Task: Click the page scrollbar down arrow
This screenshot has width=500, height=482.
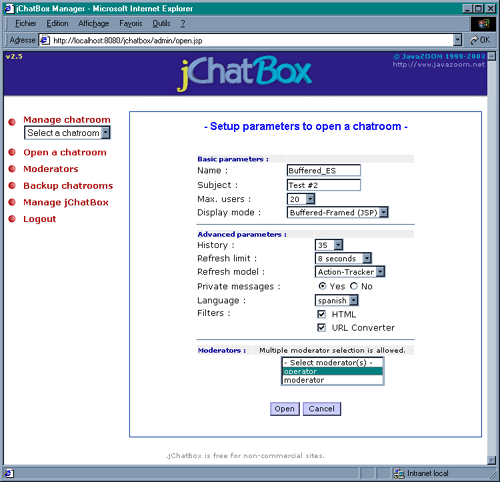Action: tap(492, 461)
